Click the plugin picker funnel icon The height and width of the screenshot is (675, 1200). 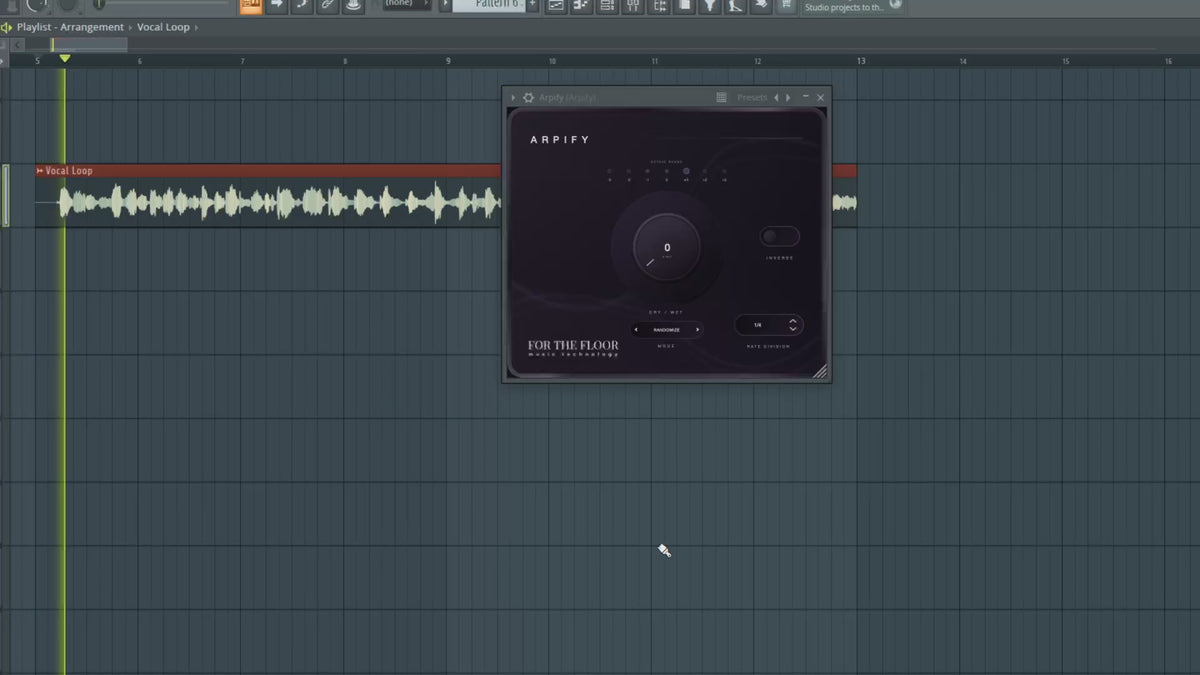coord(709,6)
